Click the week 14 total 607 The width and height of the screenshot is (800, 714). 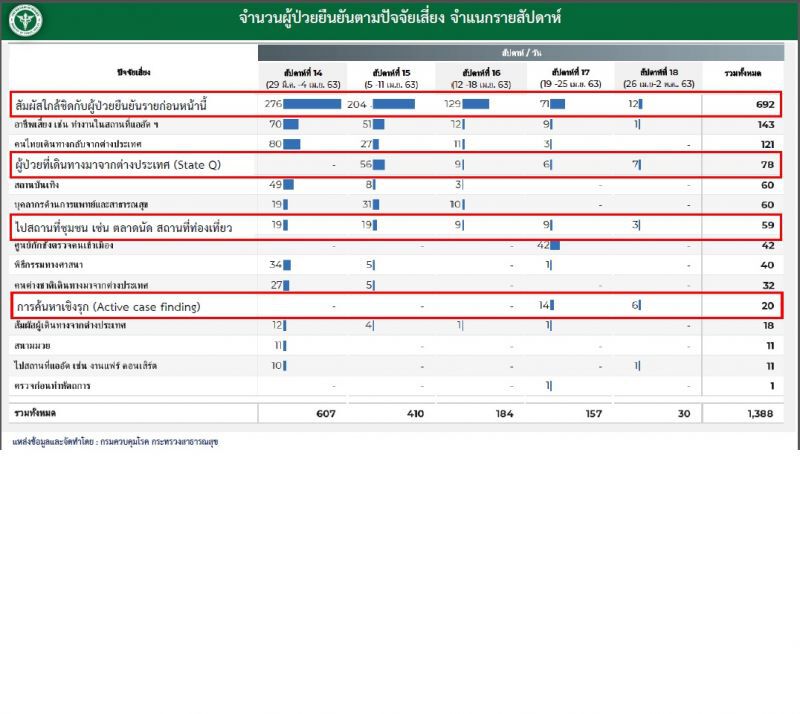tap(326, 413)
